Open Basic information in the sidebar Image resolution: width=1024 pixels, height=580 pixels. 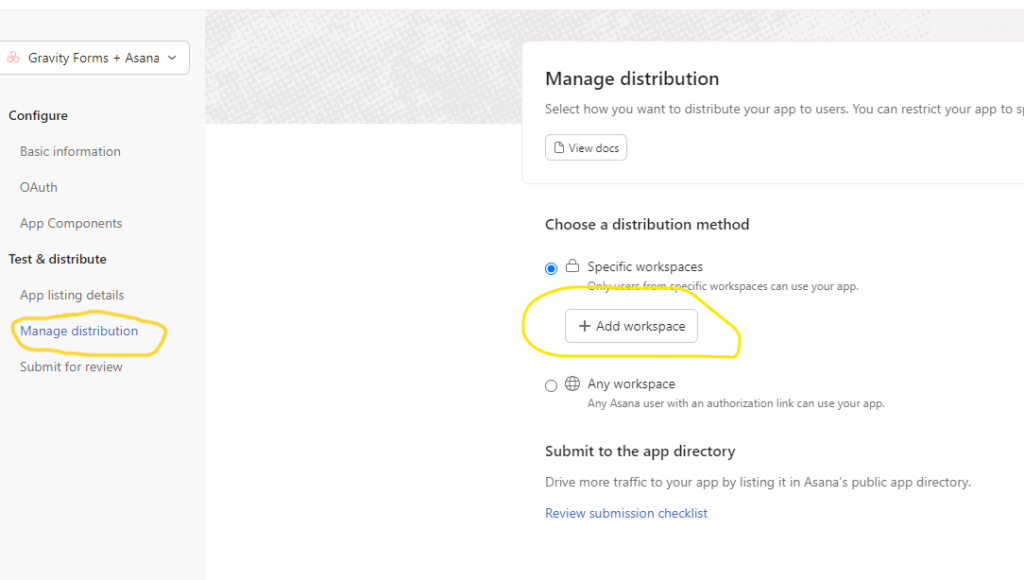tap(70, 152)
